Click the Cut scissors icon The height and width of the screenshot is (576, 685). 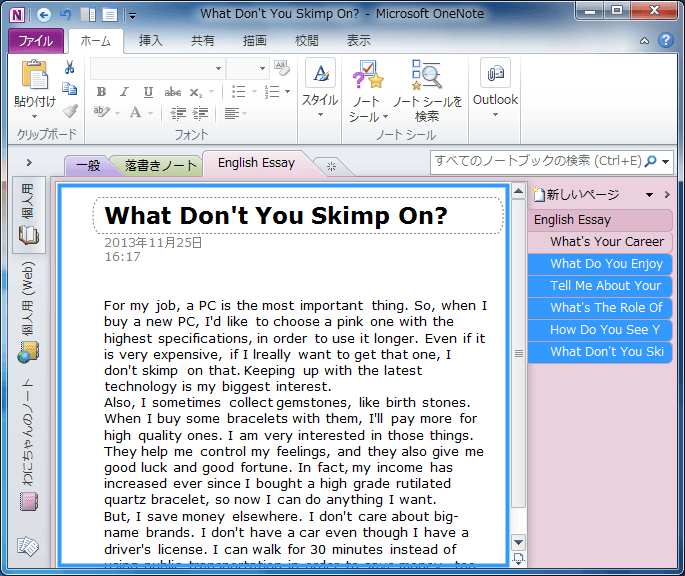point(70,67)
